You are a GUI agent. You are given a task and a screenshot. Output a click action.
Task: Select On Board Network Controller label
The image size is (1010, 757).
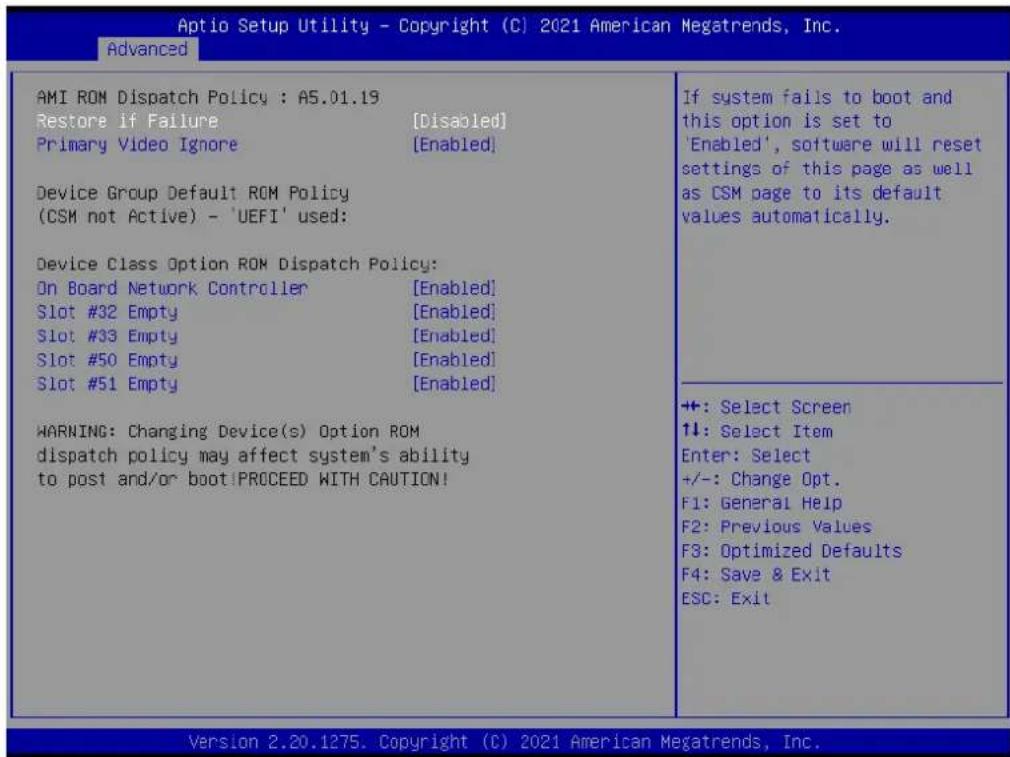point(172,288)
